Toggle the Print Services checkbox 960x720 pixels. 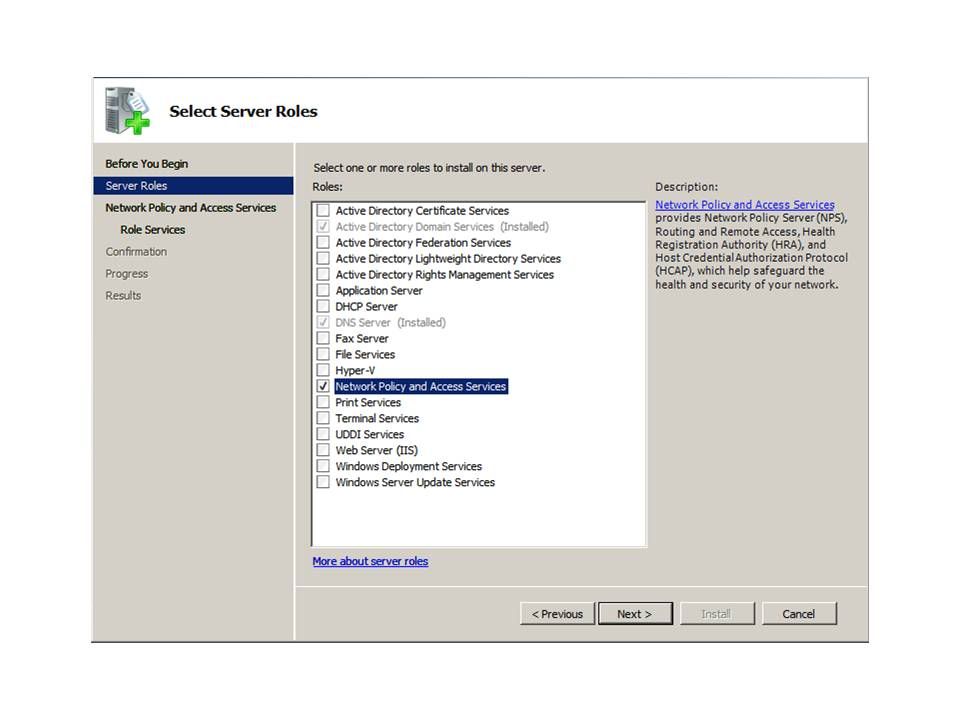[323, 402]
